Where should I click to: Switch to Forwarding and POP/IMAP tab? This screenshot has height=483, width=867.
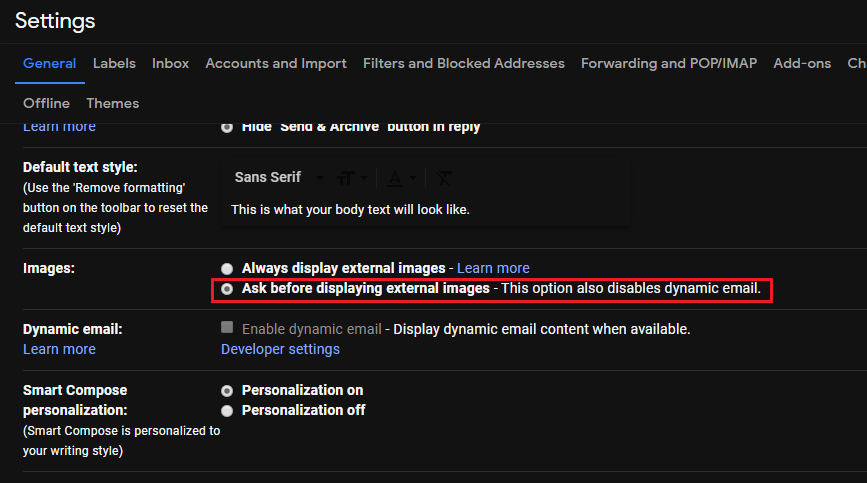coord(669,63)
